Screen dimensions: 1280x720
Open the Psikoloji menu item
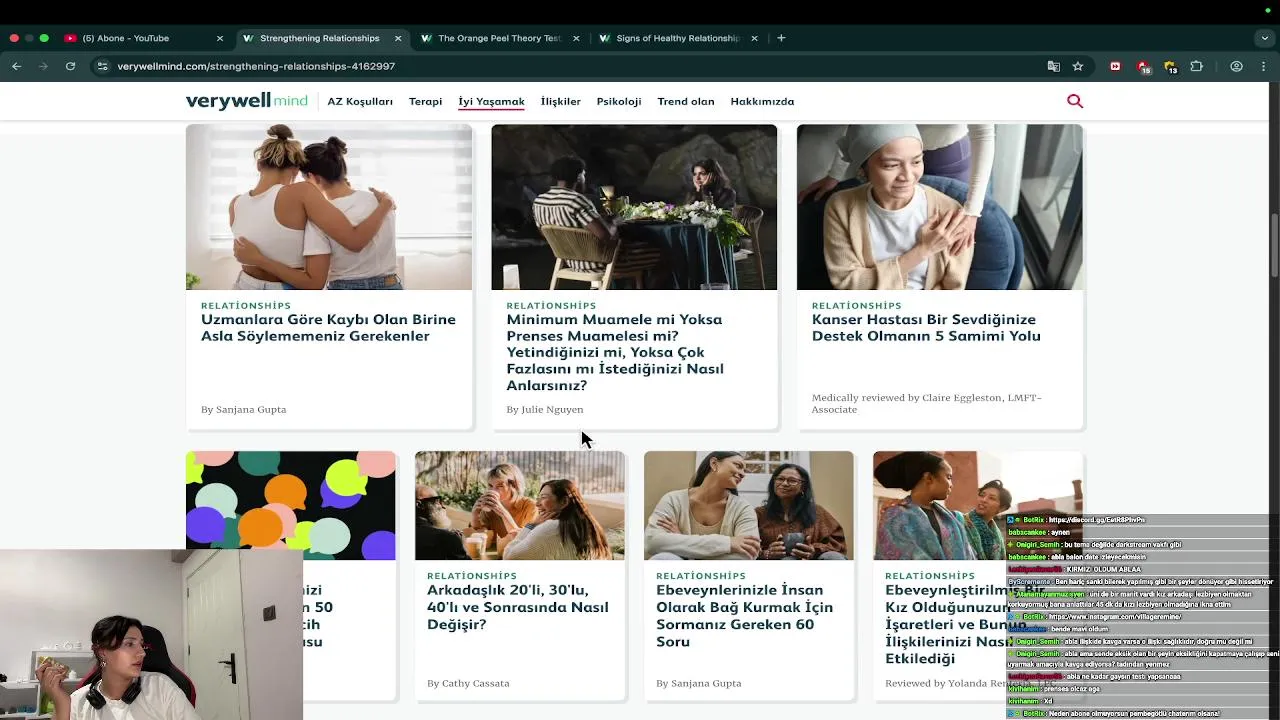619,101
